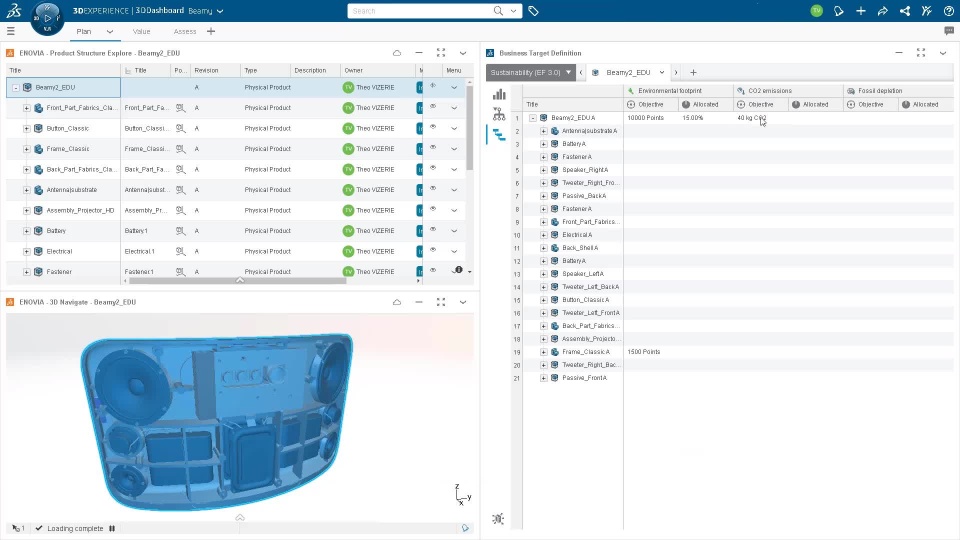Screen dimensions: 960x540
Task: Toggle visibility eye for Beamy2_EDU row
Action: pyautogui.click(x=433, y=86)
